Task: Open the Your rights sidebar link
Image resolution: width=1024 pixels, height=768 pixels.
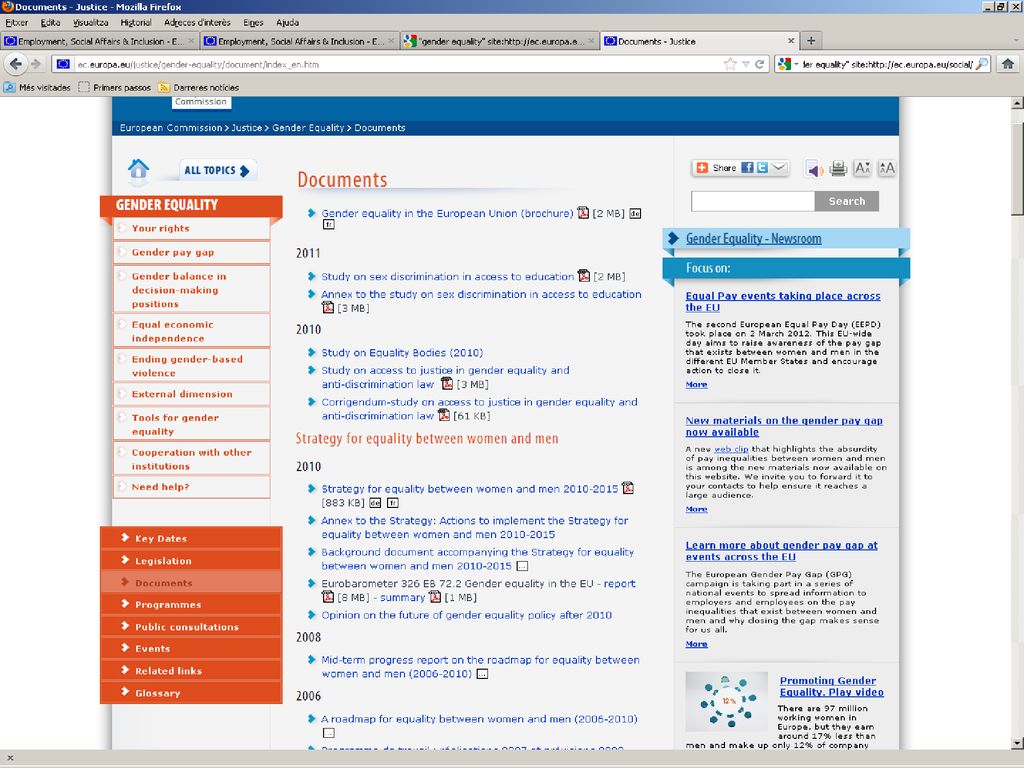Action: pyautogui.click(x=161, y=228)
